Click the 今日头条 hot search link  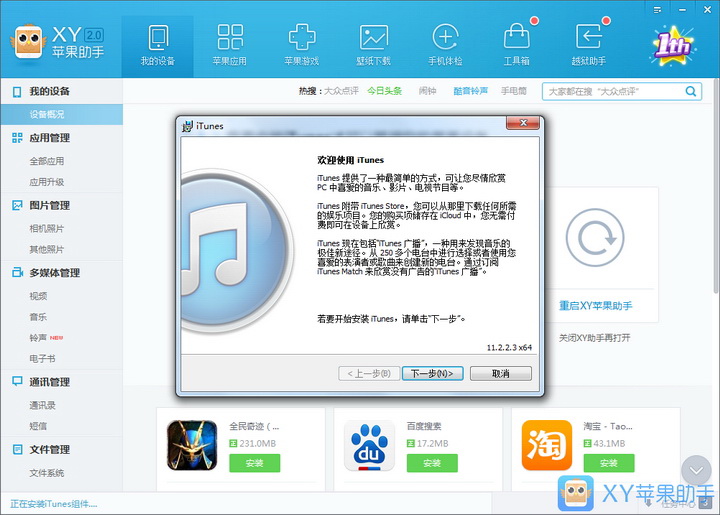384,91
